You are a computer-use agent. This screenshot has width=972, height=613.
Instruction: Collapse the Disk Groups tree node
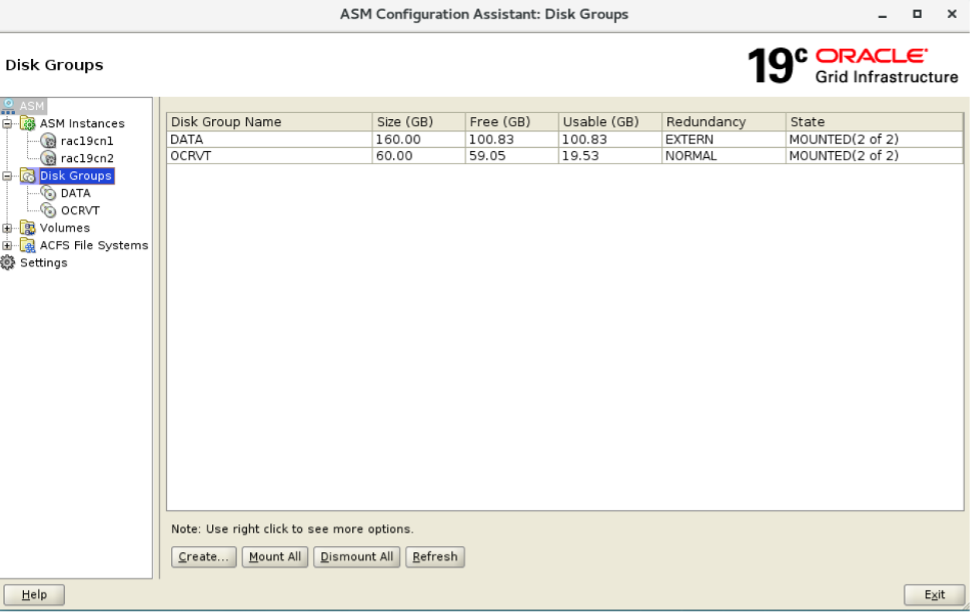(x=7, y=176)
